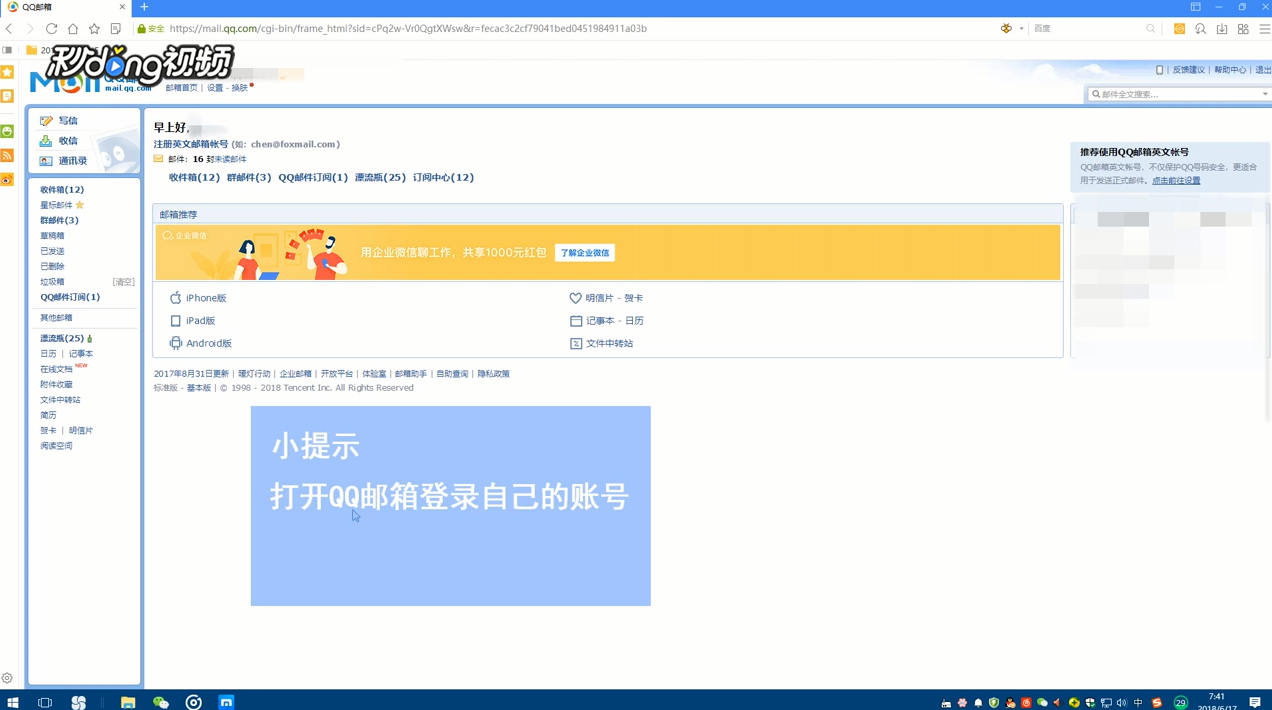Click the Android版 robot icon
The image size is (1272, 710).
point(176,343)
